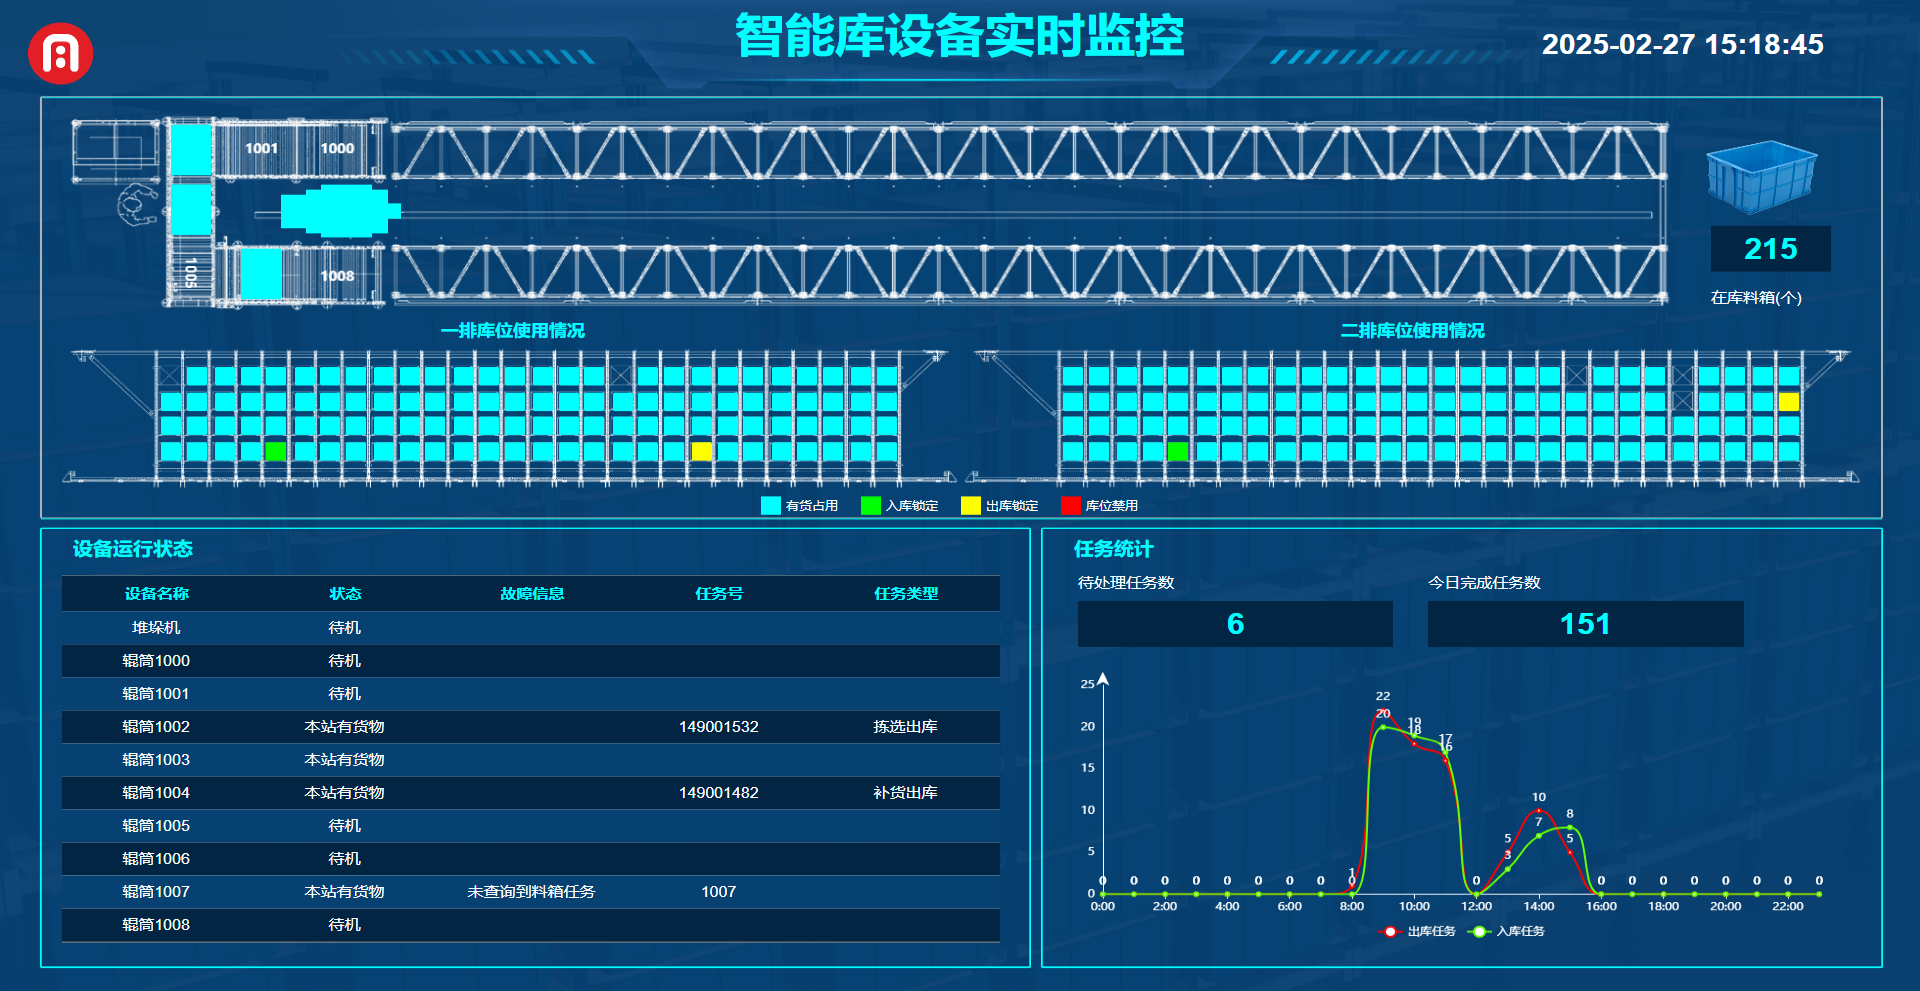Select conveyor roller 1000 on the layout
1920x991 pixels.
337,148
